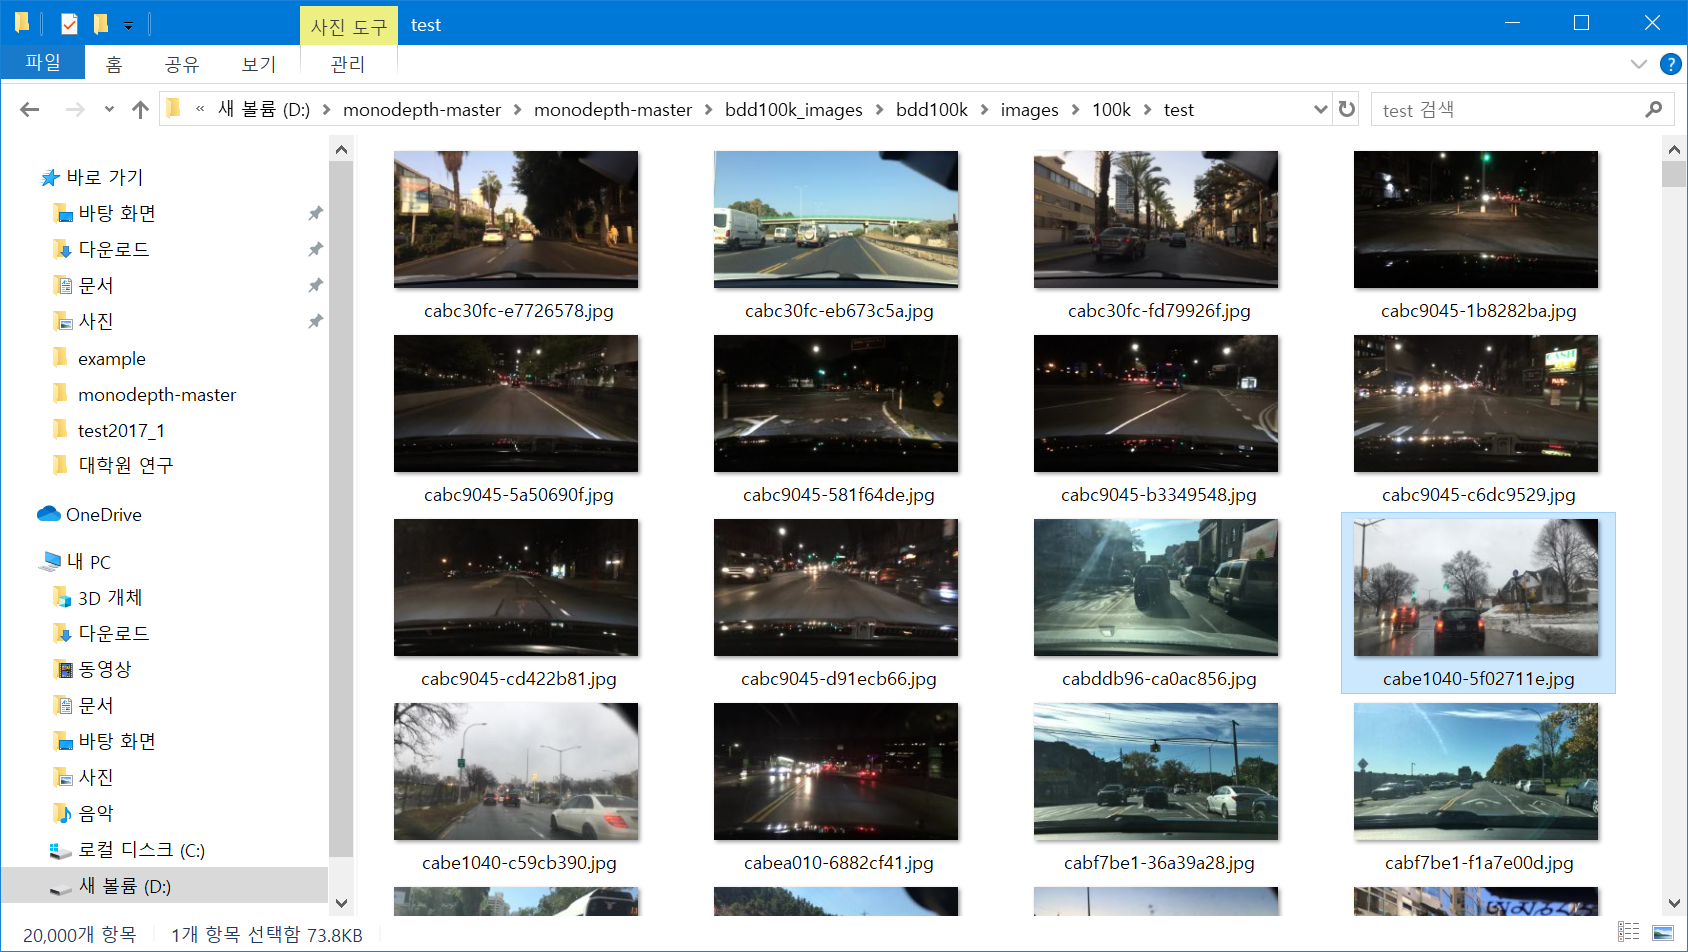Screen dimensions: 1688x952
Task: Open the 공유 ribbon tab
Action: (181, 64)
